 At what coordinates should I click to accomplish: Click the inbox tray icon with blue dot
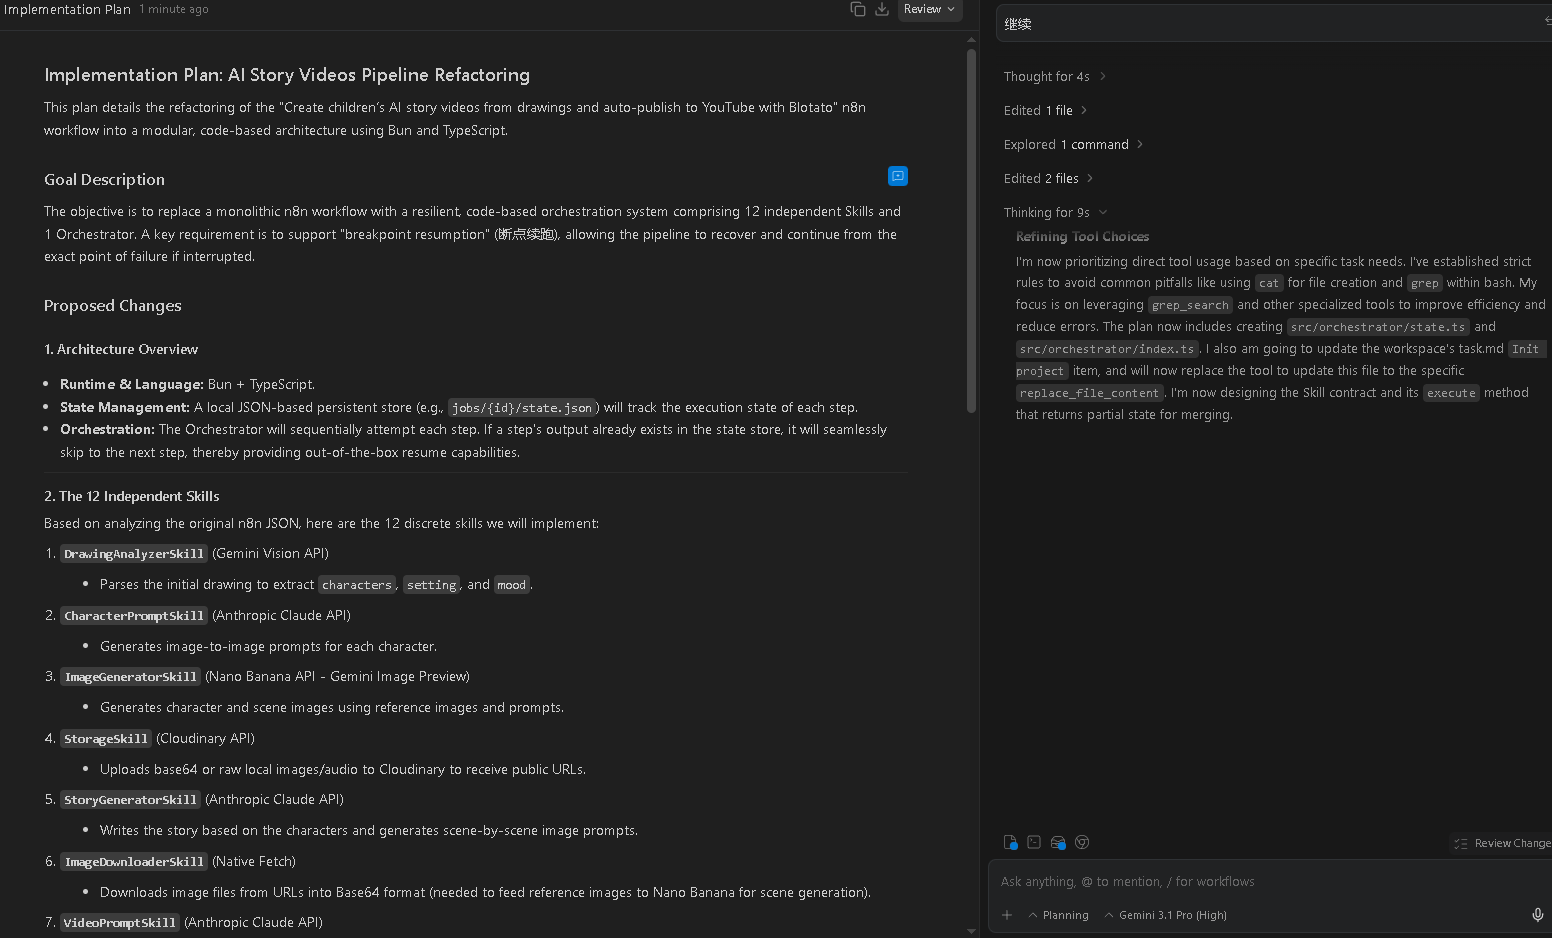click(x=1058, y=843)
